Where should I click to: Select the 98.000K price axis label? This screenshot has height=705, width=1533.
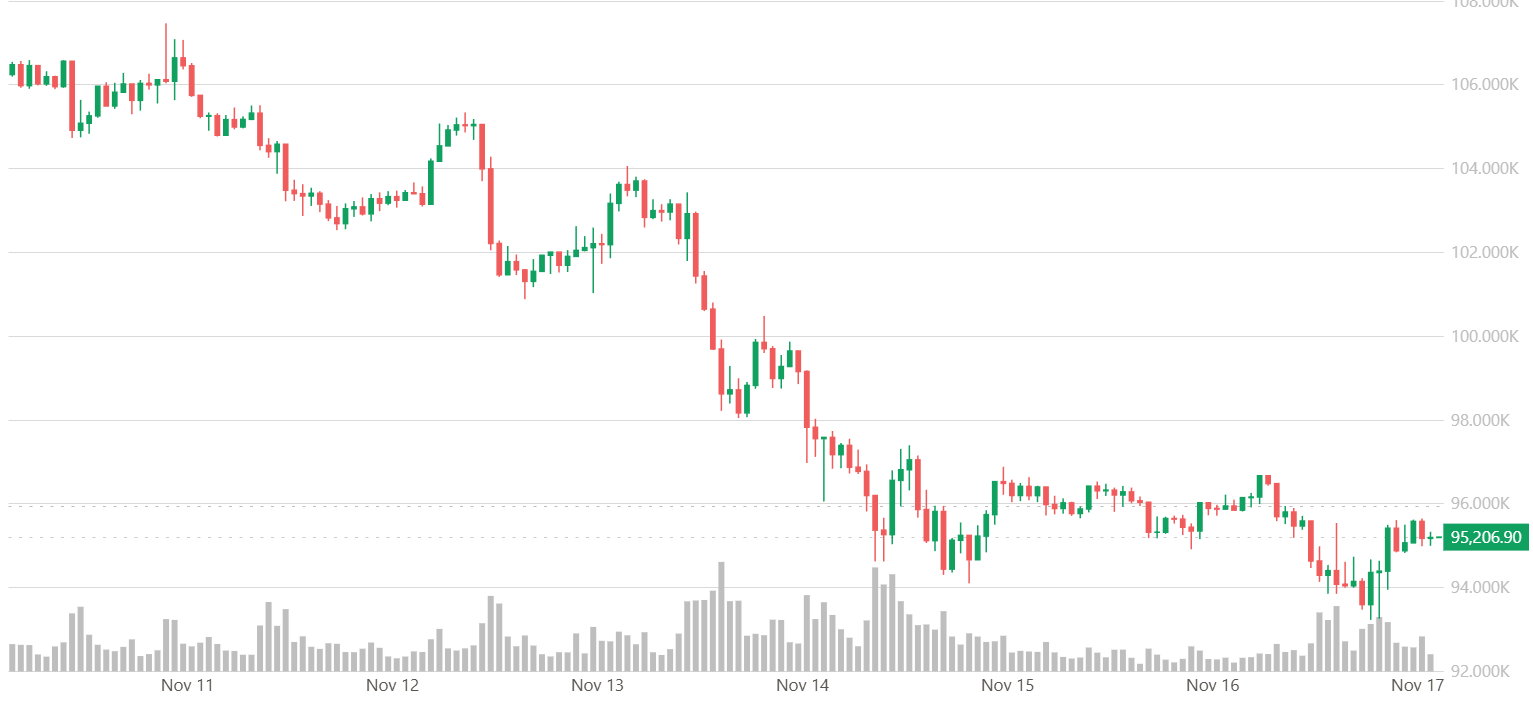pos(1485,420)
